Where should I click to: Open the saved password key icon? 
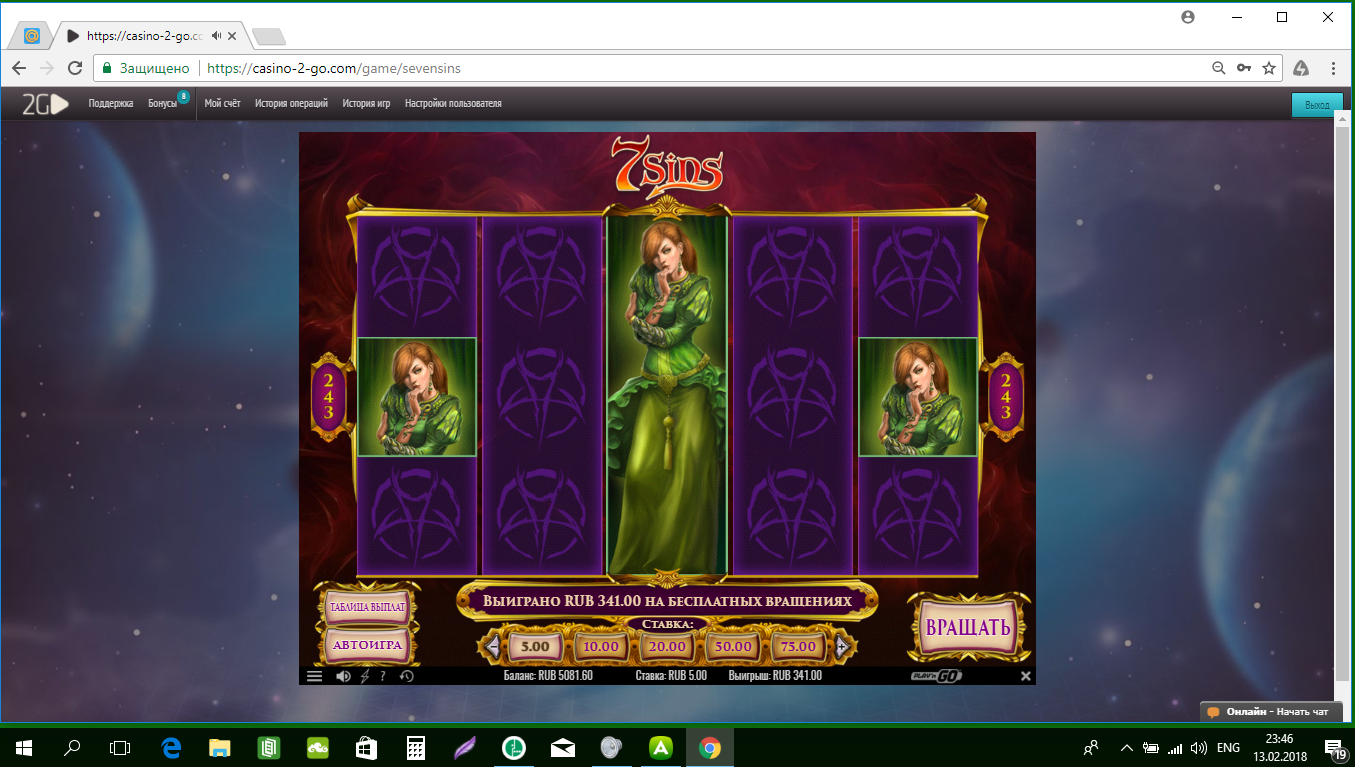pyautogui.click(x=1243, y=68)
